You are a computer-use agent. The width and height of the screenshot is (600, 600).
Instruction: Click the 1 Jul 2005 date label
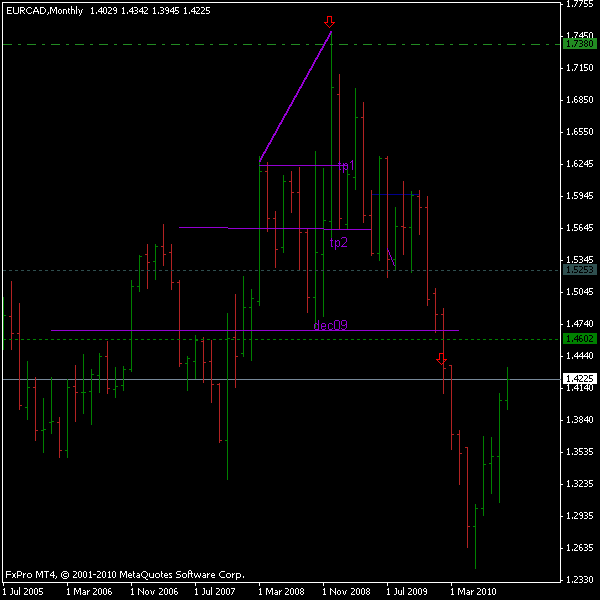coord(23,591)
